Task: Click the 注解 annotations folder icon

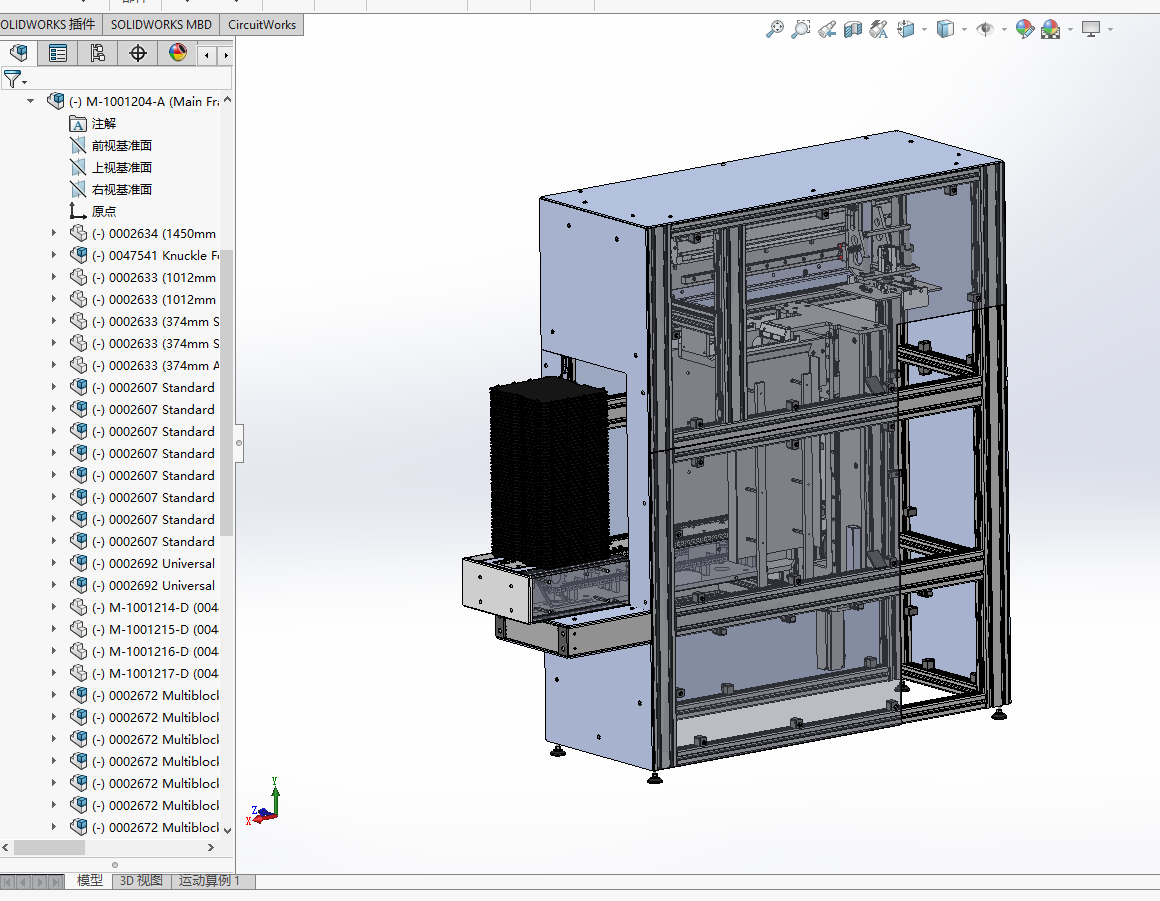Action: pos(78,124)
